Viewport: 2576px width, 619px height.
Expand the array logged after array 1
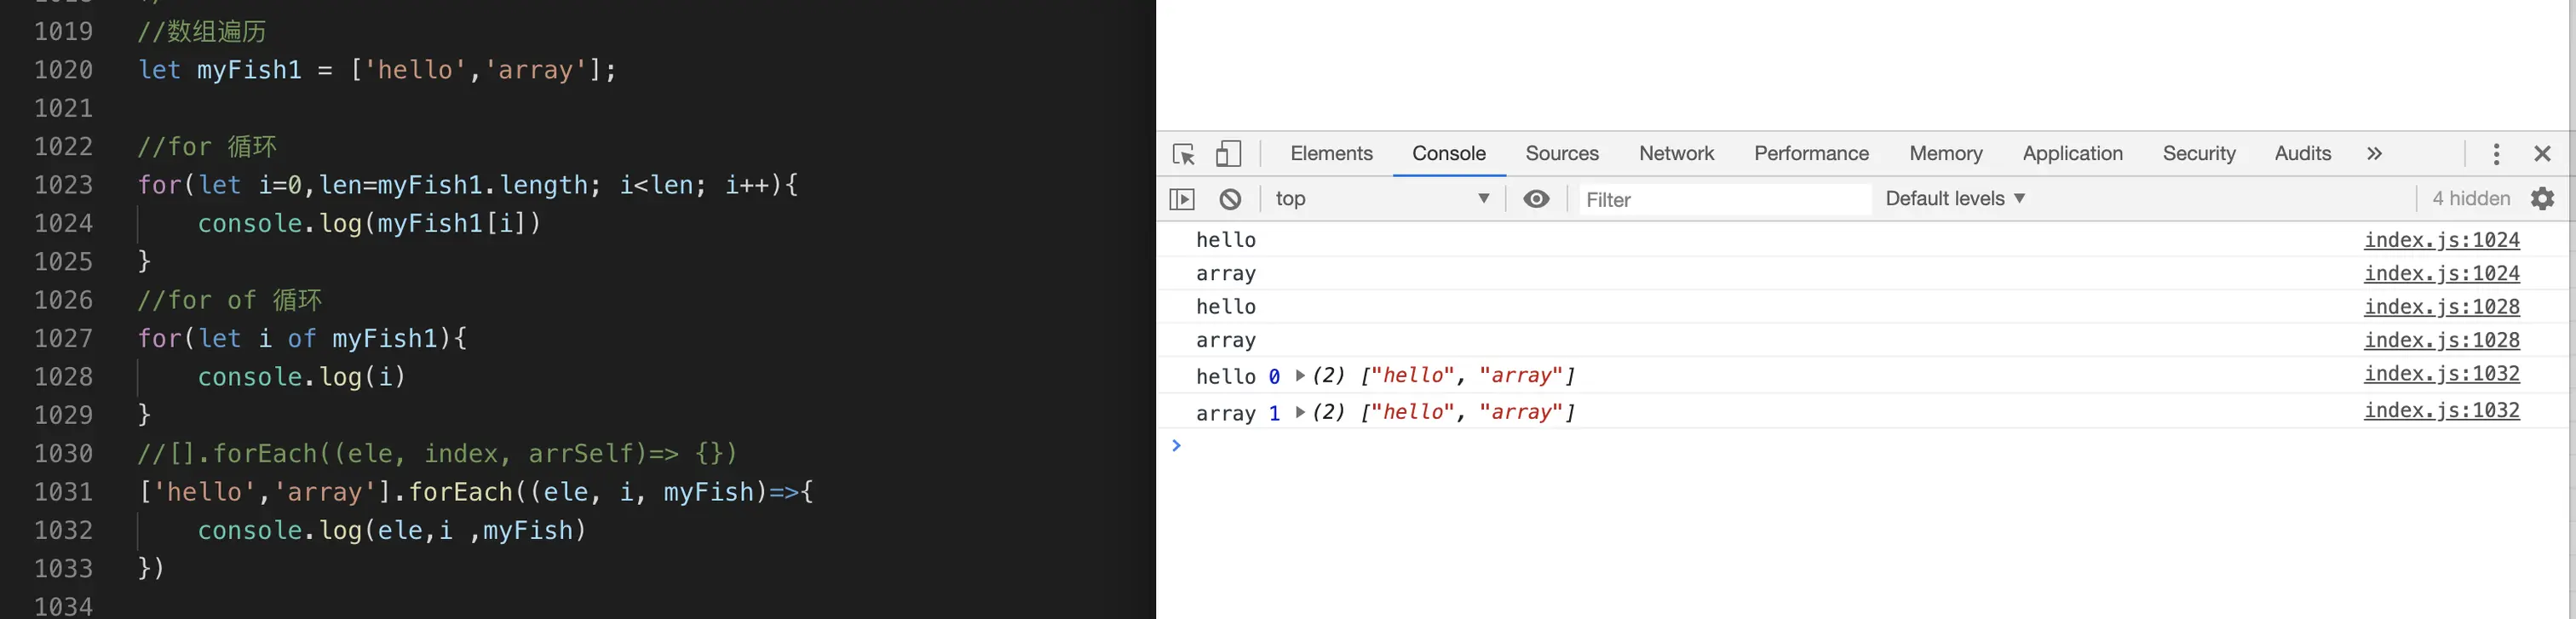1300,412
